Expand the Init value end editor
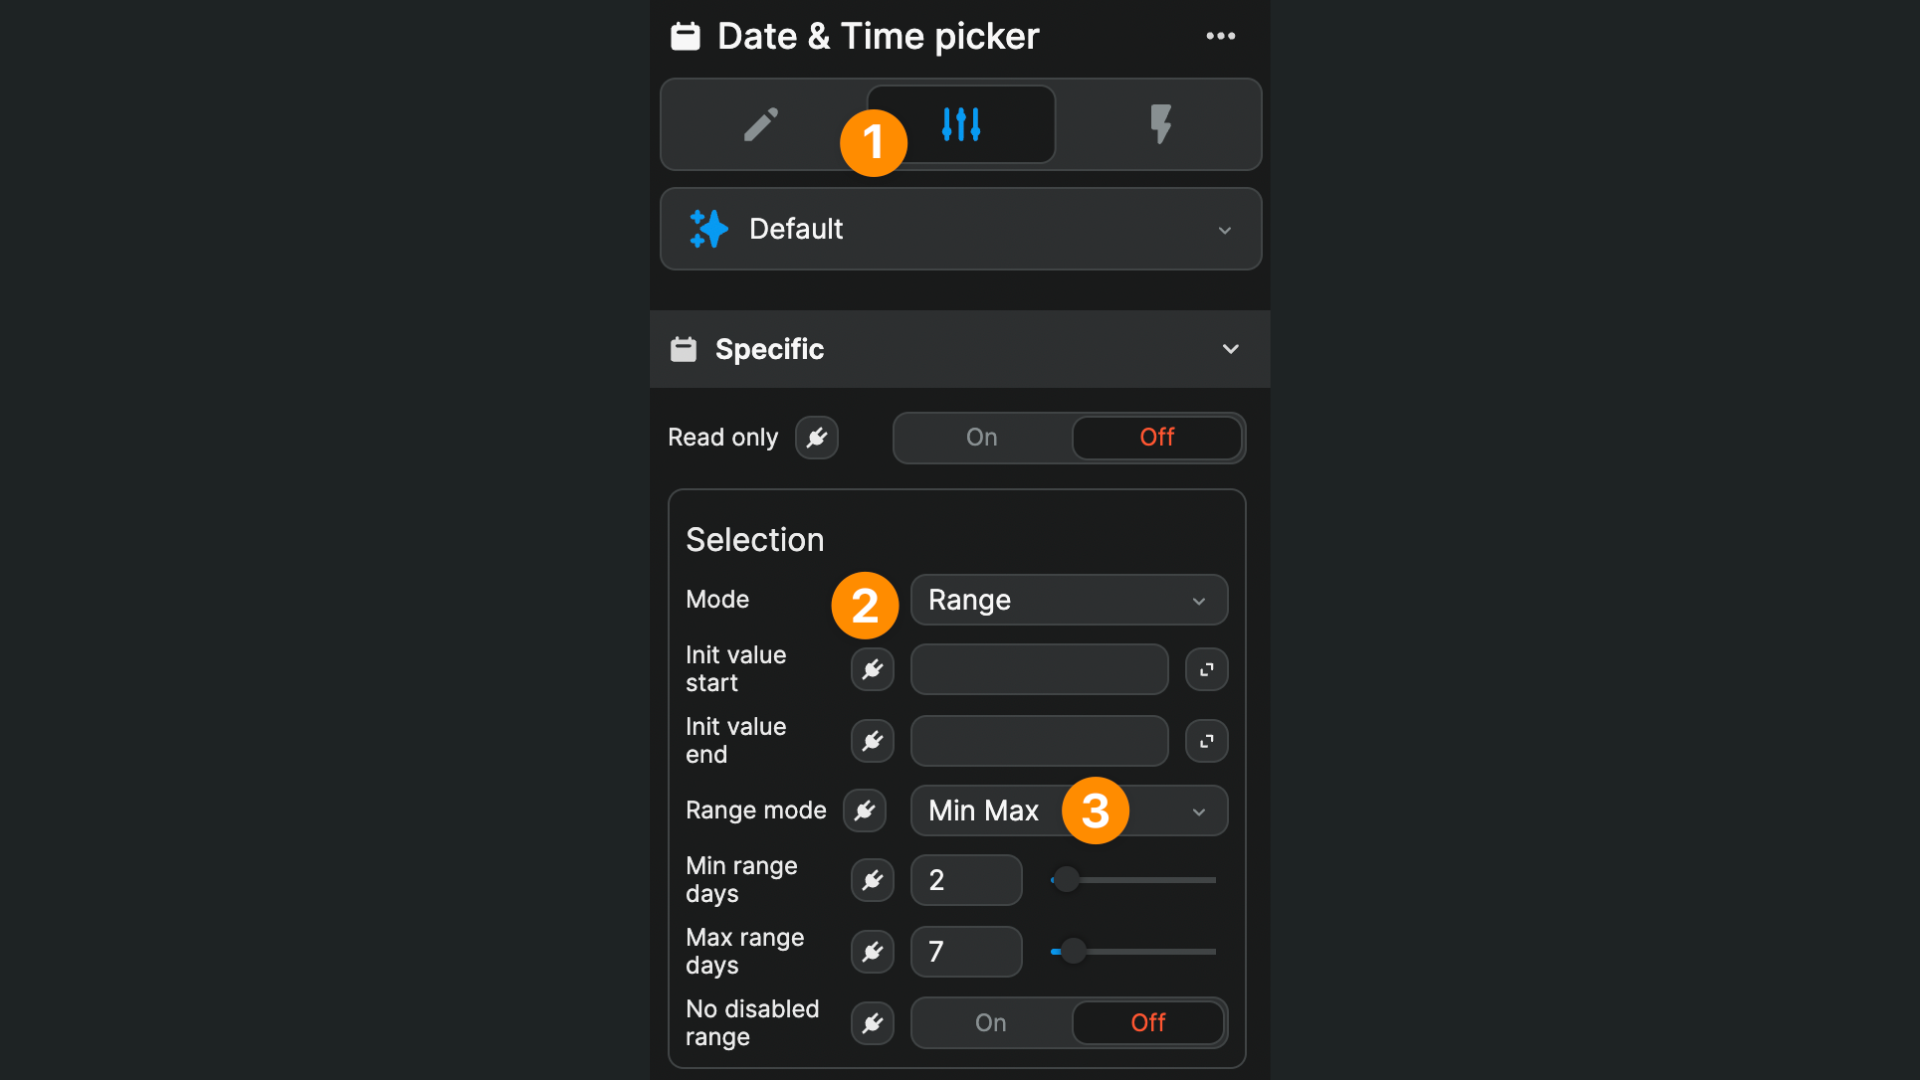The image size is (1920, 1080). pyautogui.click(x=1206, y=741)
